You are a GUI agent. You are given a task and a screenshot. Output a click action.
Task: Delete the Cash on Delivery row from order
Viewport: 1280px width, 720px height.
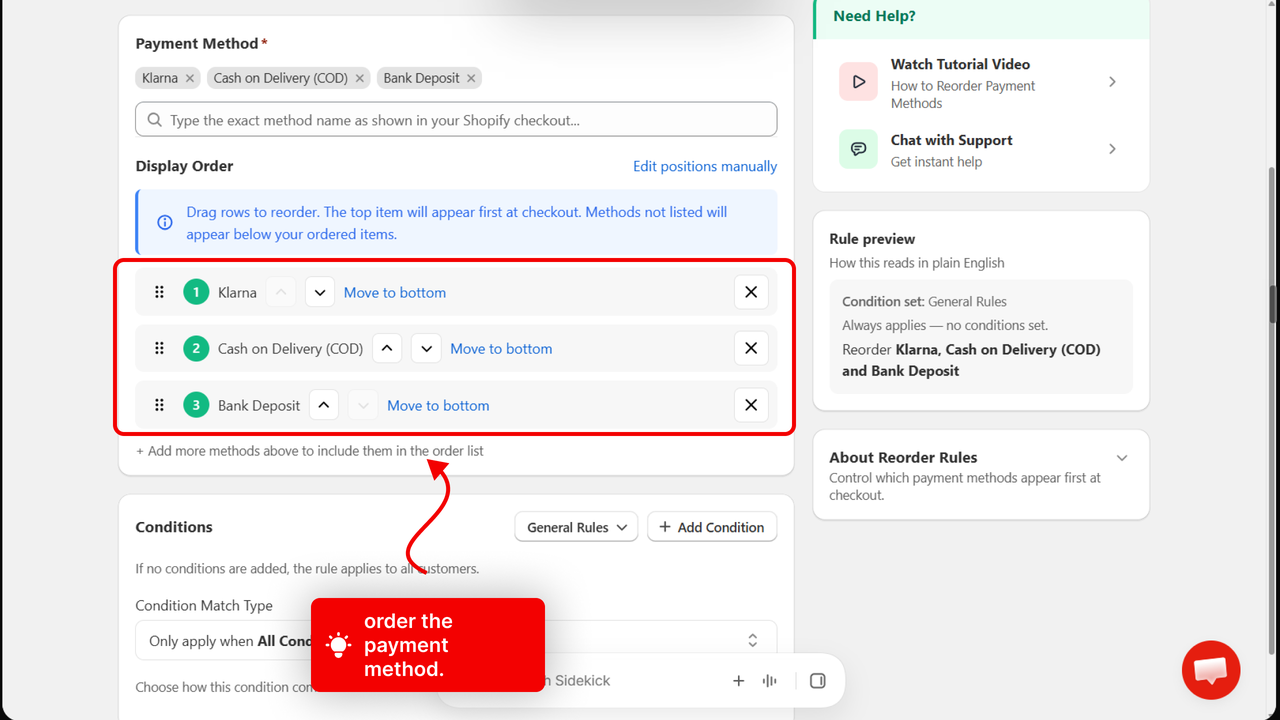pyautogui.click(x=751, y=348)
